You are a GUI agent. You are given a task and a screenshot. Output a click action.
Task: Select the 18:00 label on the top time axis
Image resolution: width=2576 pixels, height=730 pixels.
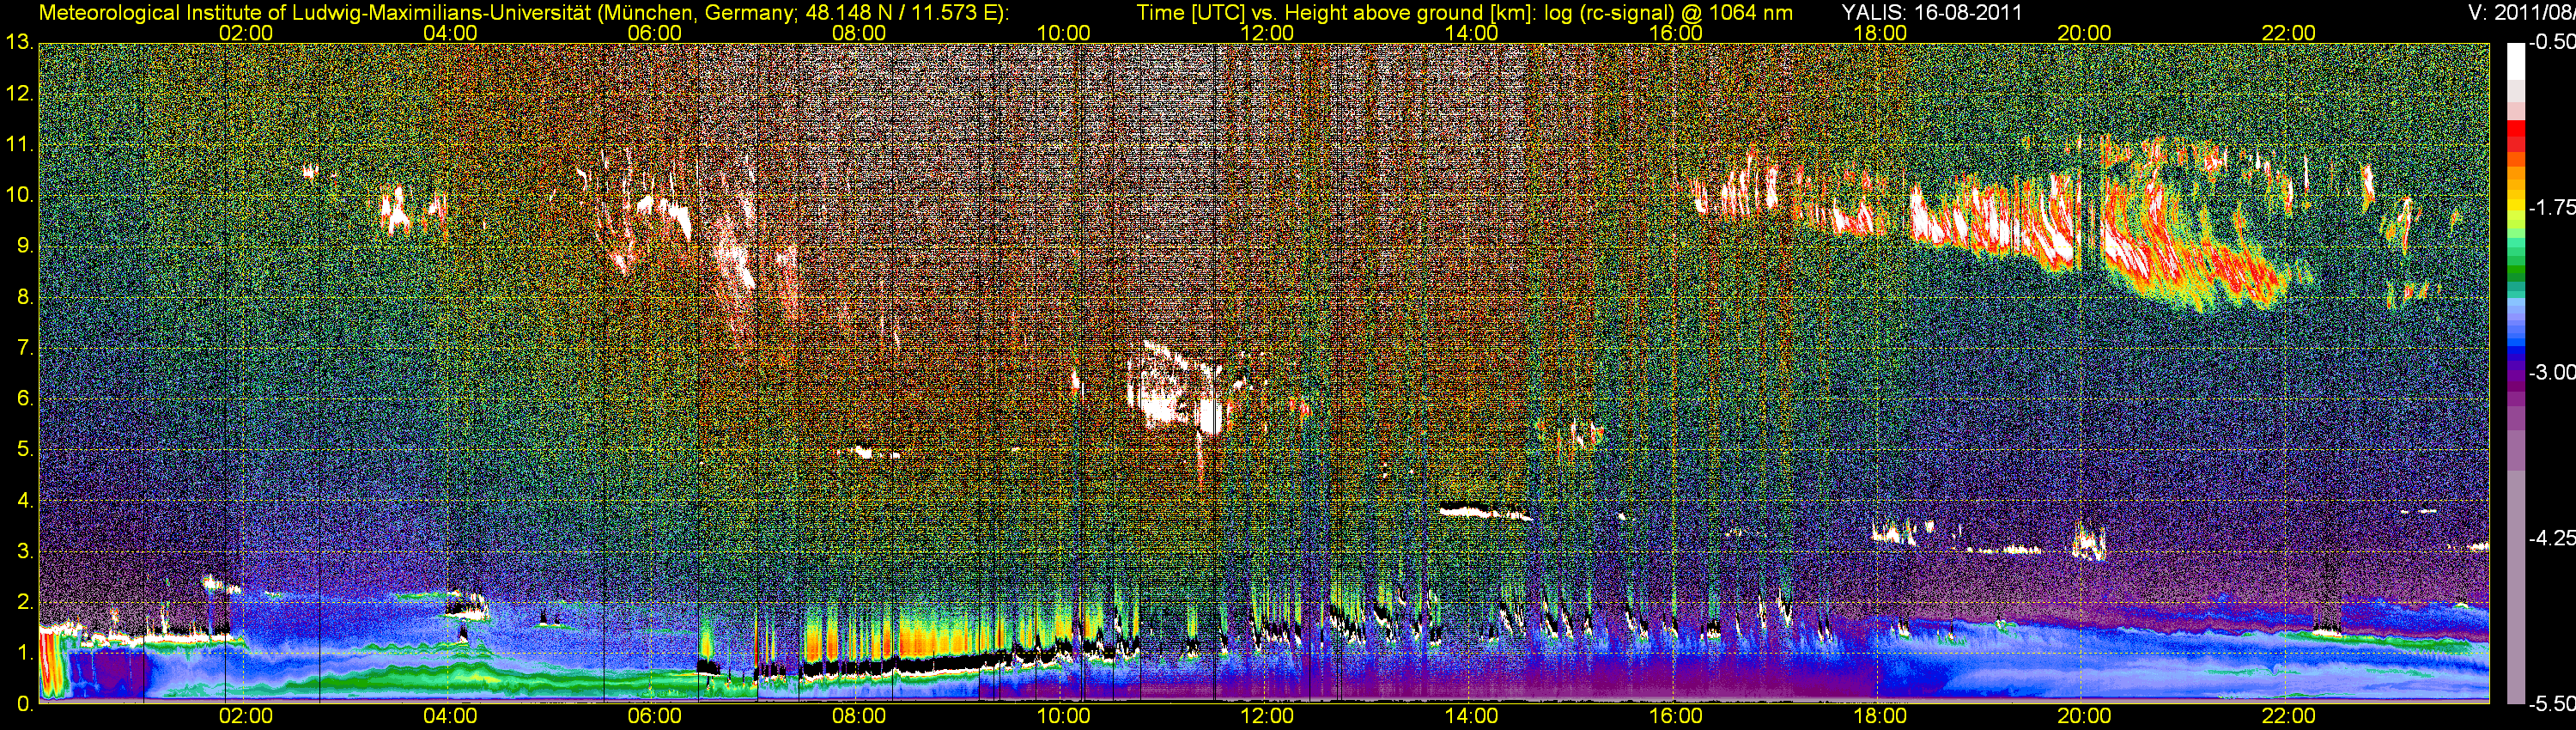click(x=1880, y=33)
